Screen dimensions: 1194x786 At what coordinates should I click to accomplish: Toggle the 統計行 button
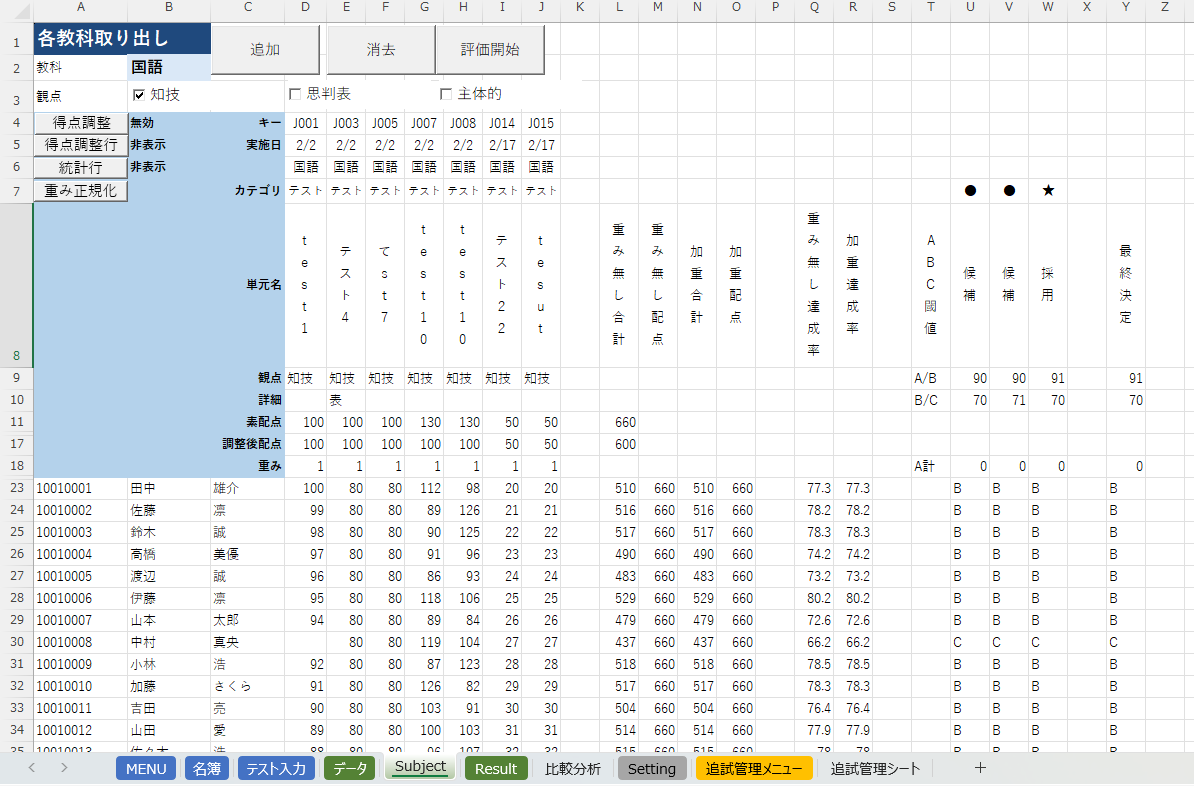81,167
